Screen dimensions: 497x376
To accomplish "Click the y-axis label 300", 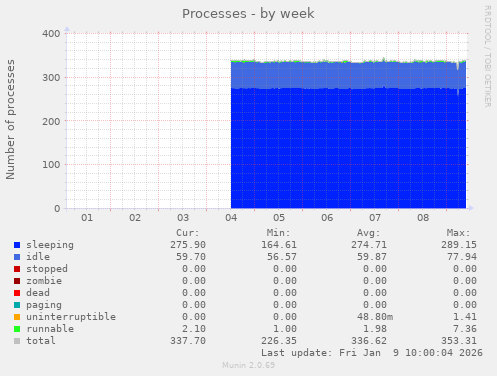I will pos(51,78).
